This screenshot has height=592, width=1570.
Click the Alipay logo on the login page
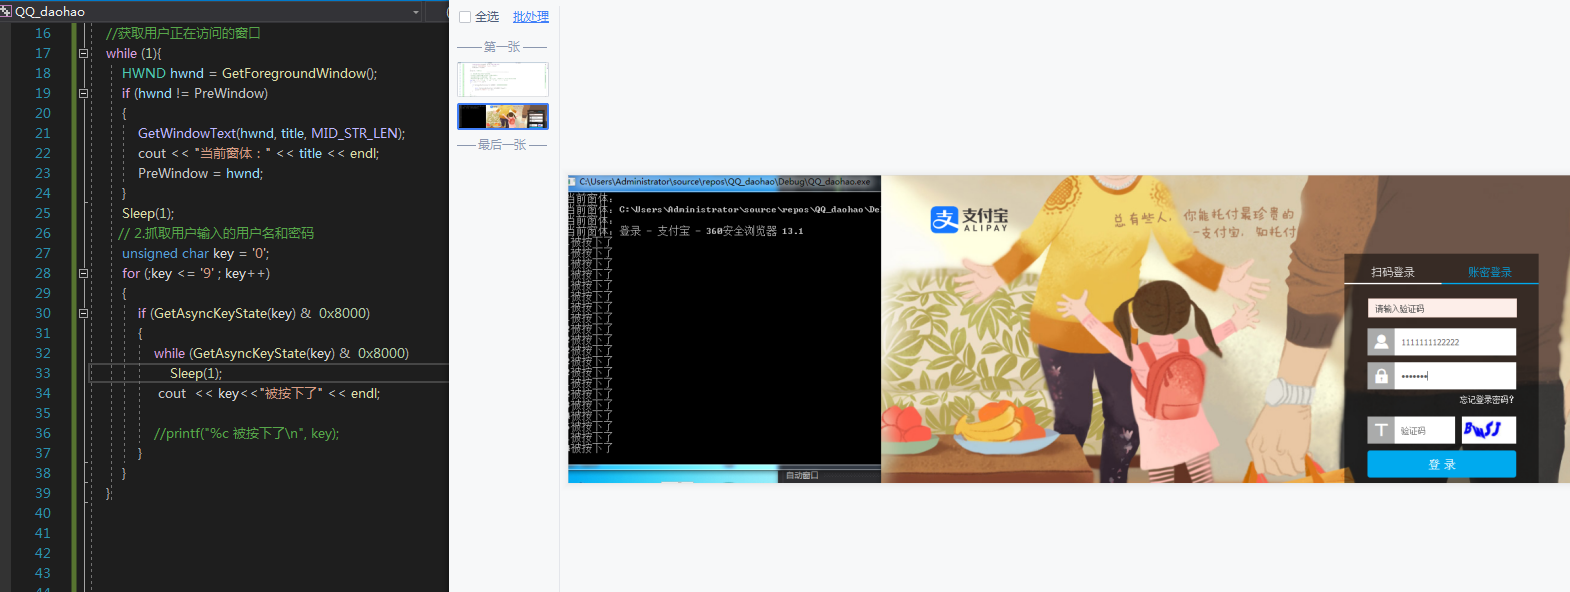pos(969,220)
